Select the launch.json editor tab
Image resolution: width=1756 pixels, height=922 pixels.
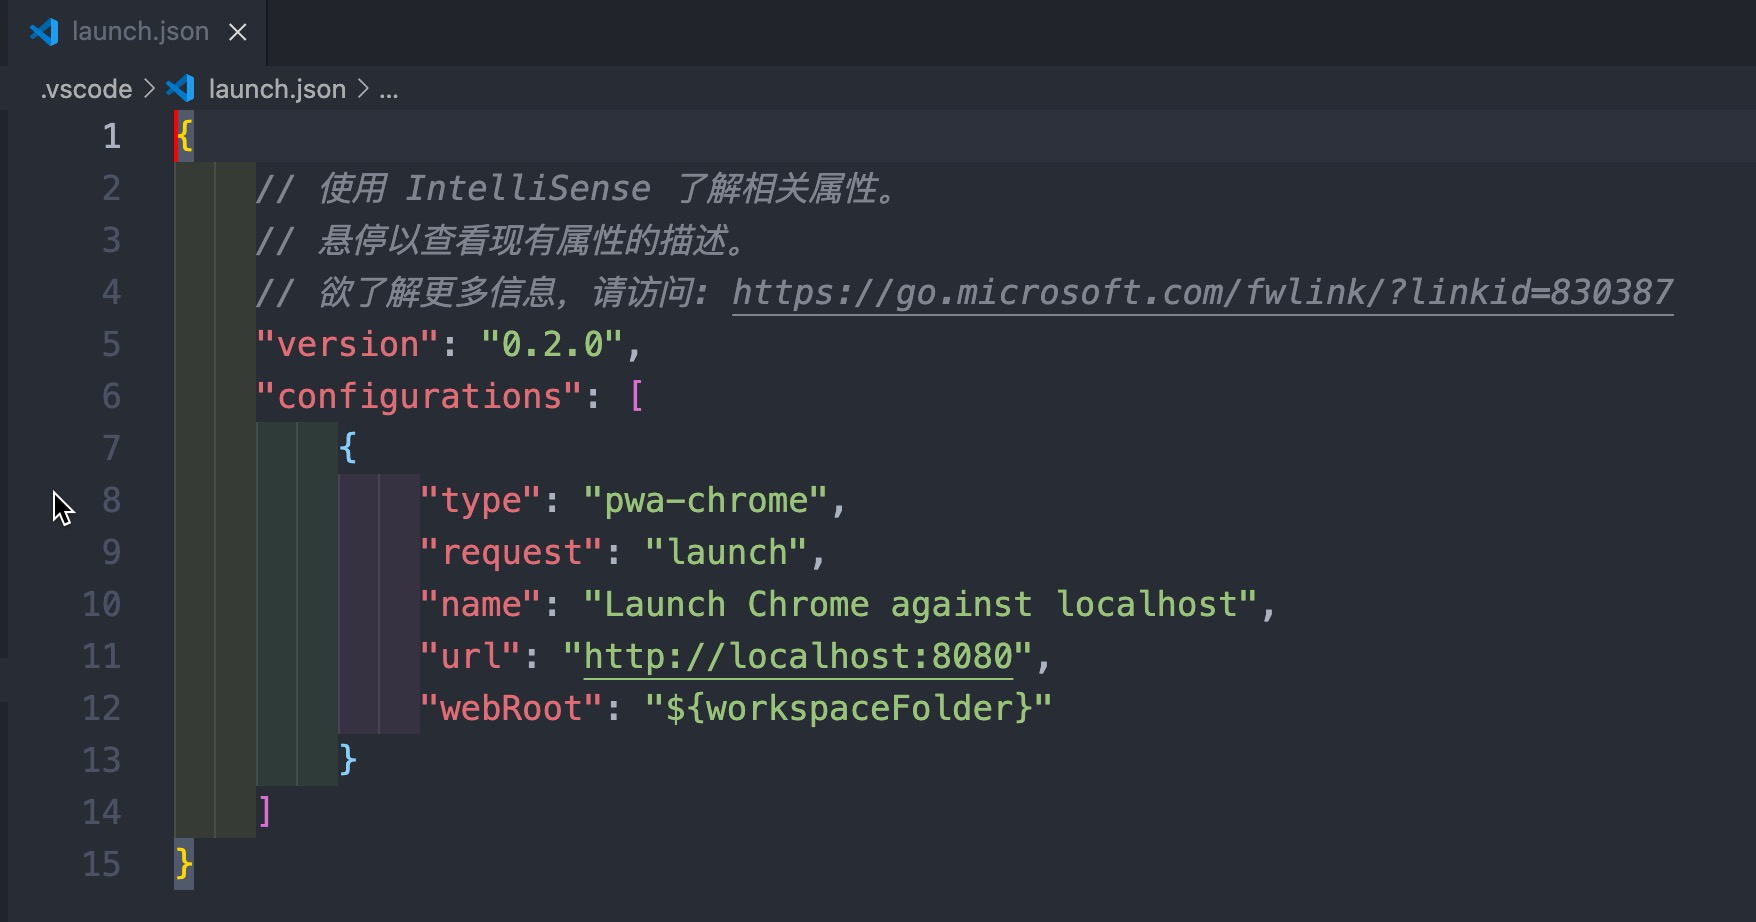(x=138, y=32)
